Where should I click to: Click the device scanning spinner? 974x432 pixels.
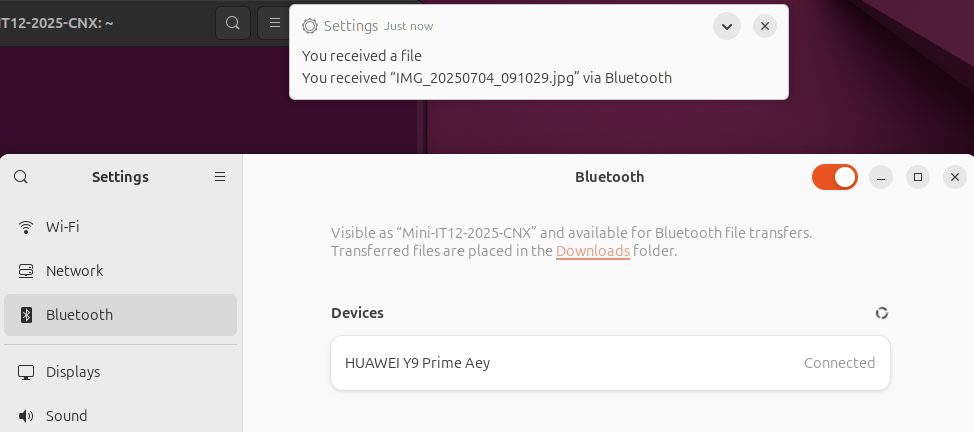pyautogui.click(x=881, y=313)
